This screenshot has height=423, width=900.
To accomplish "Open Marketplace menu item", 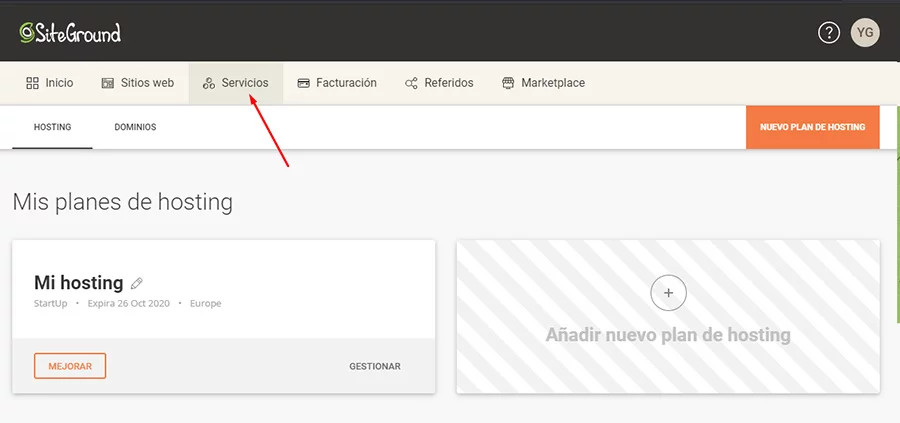I will click(x=544, y=83).
